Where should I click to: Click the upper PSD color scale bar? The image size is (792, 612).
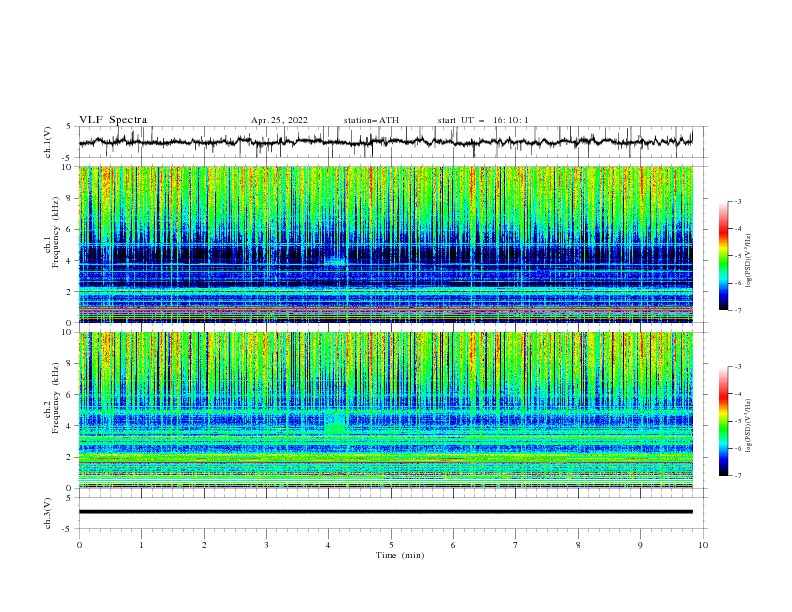click(x=724, y=256)
